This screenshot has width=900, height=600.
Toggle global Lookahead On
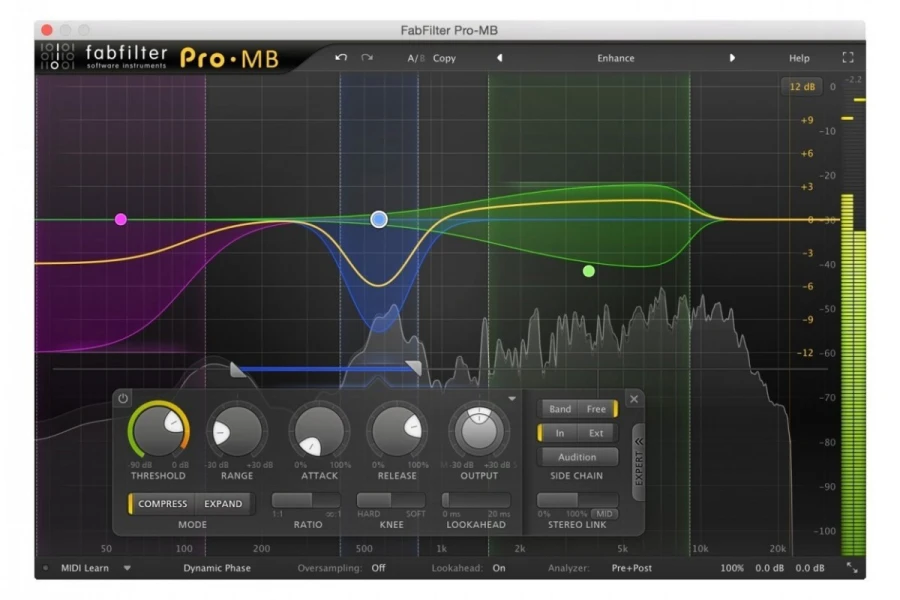pyautogui.click(x=499, y=568)
